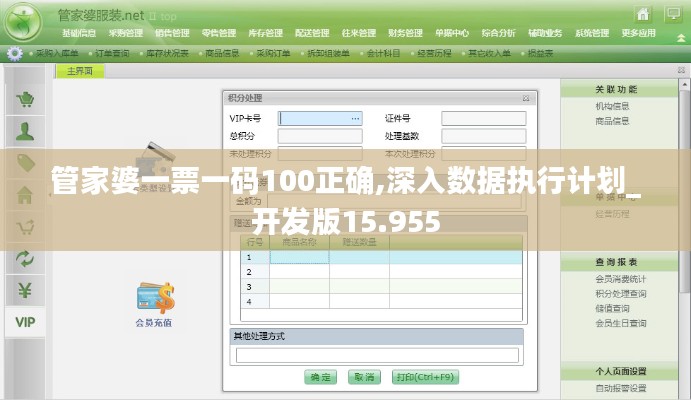Viewport: 691px width, 400px height.
Task: Open 采购订单 shortcut
Action: (x=273, y=53)
